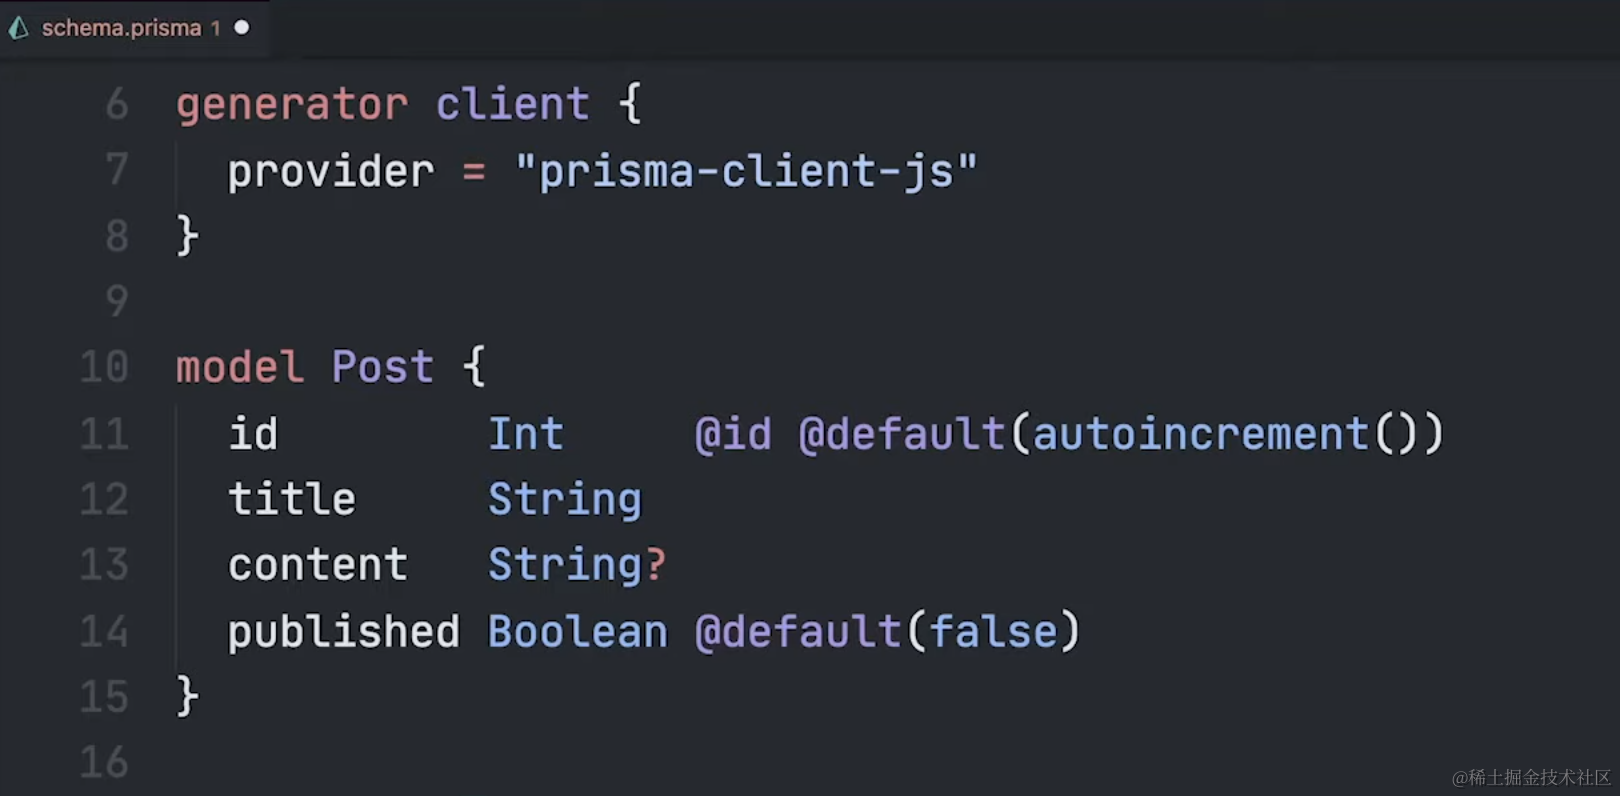
Task: Click the optional question mark after String
Action: click(x=656, y=565)
